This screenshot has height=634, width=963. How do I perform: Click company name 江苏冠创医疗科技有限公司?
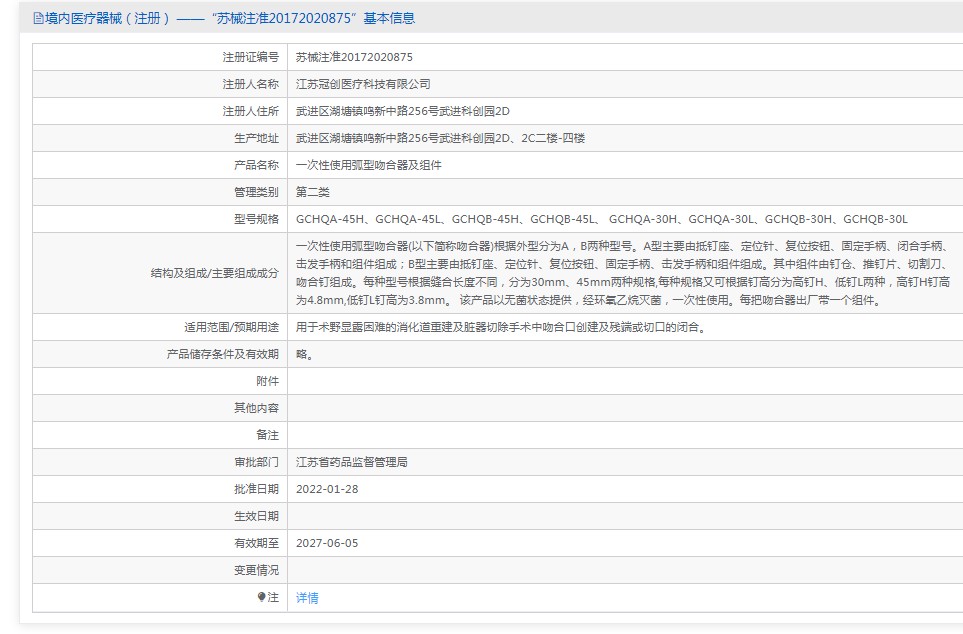[x=363, y=85]
